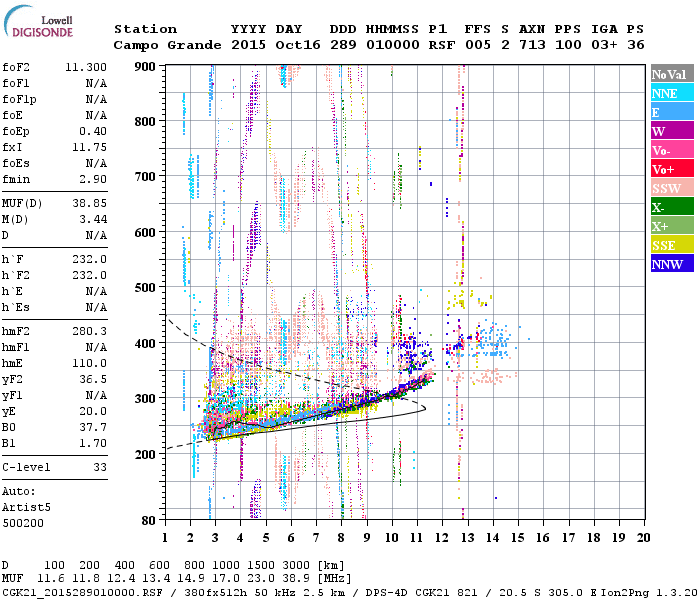
Task: Select the Vo- pink legend swatch
Action: coord(672,150)
